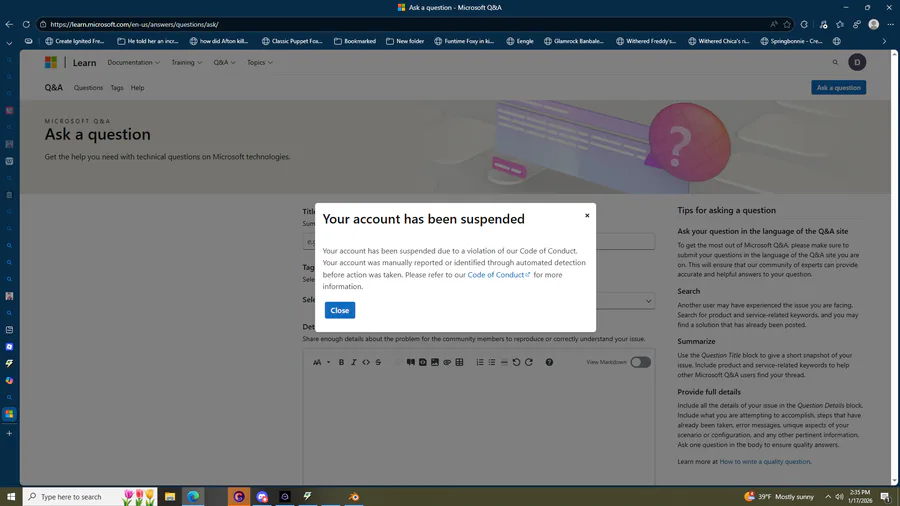The height and width of the screenshot is (506, 900).
Task: Click the browser back arrow
Action: [x=9, y=24]
